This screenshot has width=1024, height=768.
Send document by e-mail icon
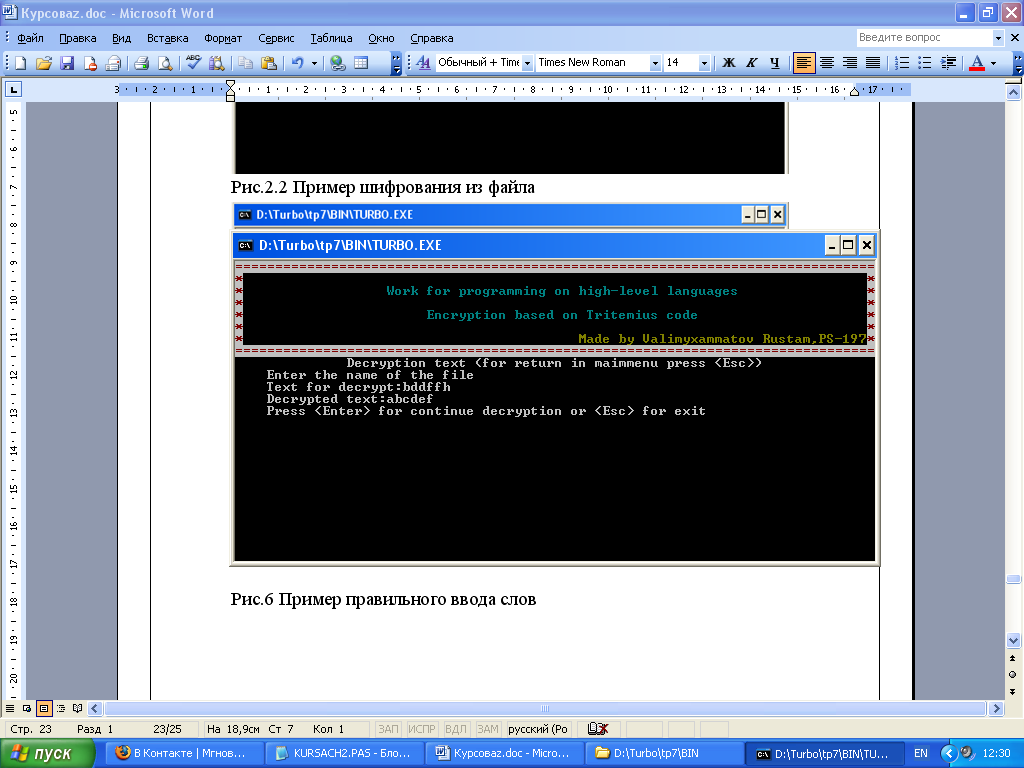coord(113,63)
